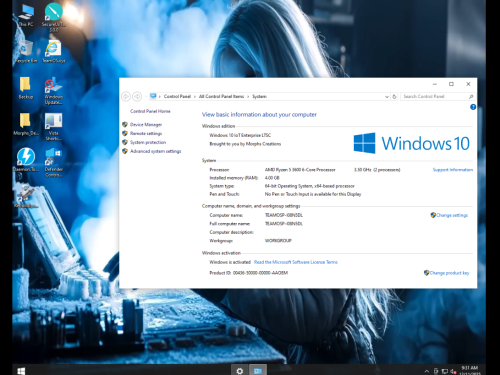Maximize the System window
The image size is (500, 375).
click(x=451, y=84)
